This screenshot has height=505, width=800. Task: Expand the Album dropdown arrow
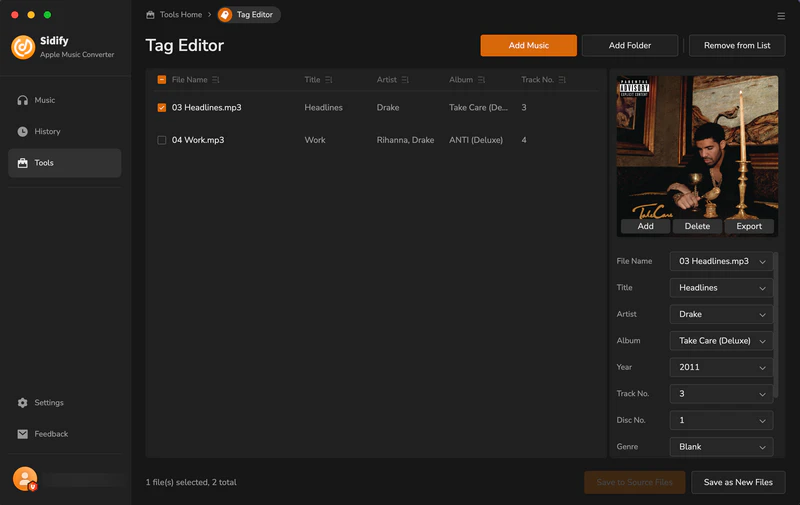762,341
